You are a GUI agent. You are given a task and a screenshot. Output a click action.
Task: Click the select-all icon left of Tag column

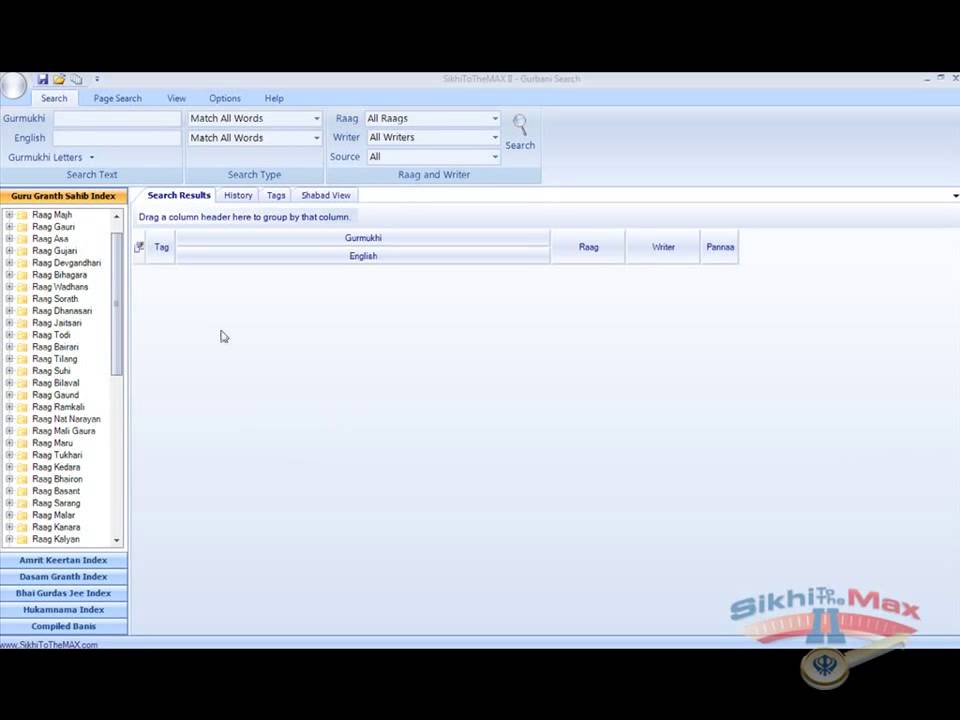[139, 247]
